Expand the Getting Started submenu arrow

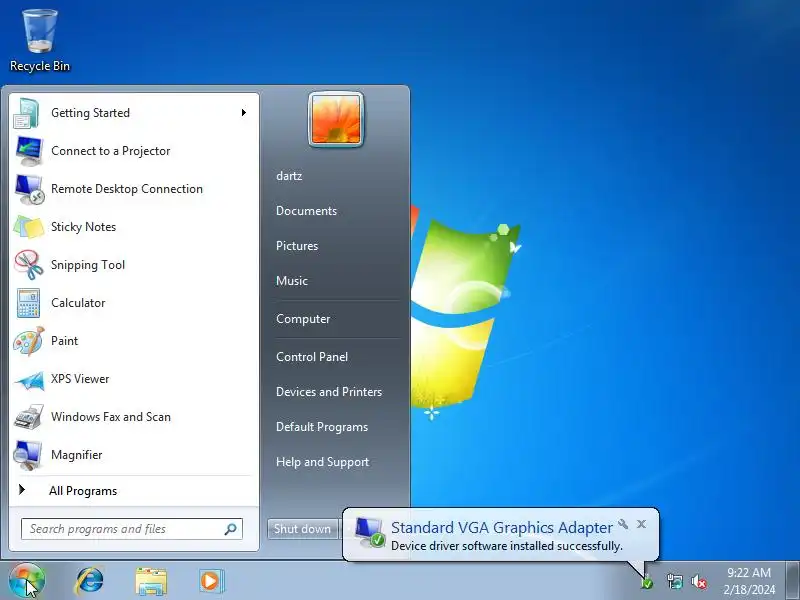coord(244,113)
